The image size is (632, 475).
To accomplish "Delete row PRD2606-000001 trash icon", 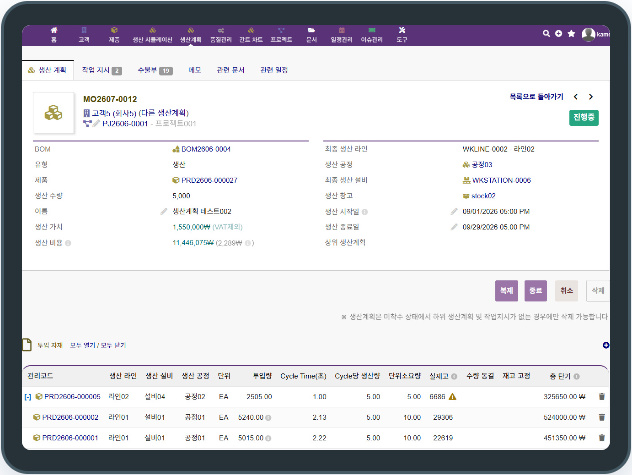I will point(602,438).
